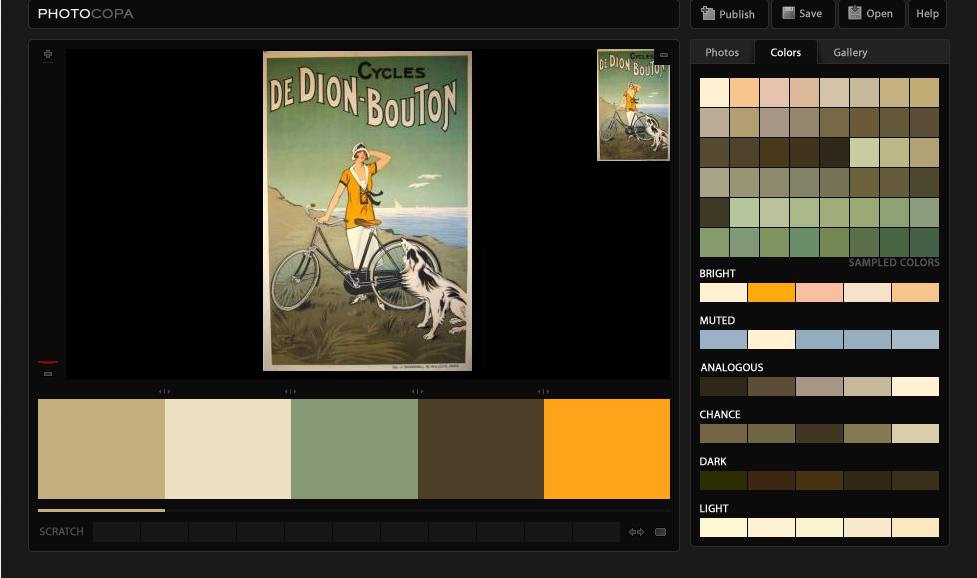Click the De Dion-Bouton poster on the canvas
The image size is (977, 578).
click(x=368, y=211)
